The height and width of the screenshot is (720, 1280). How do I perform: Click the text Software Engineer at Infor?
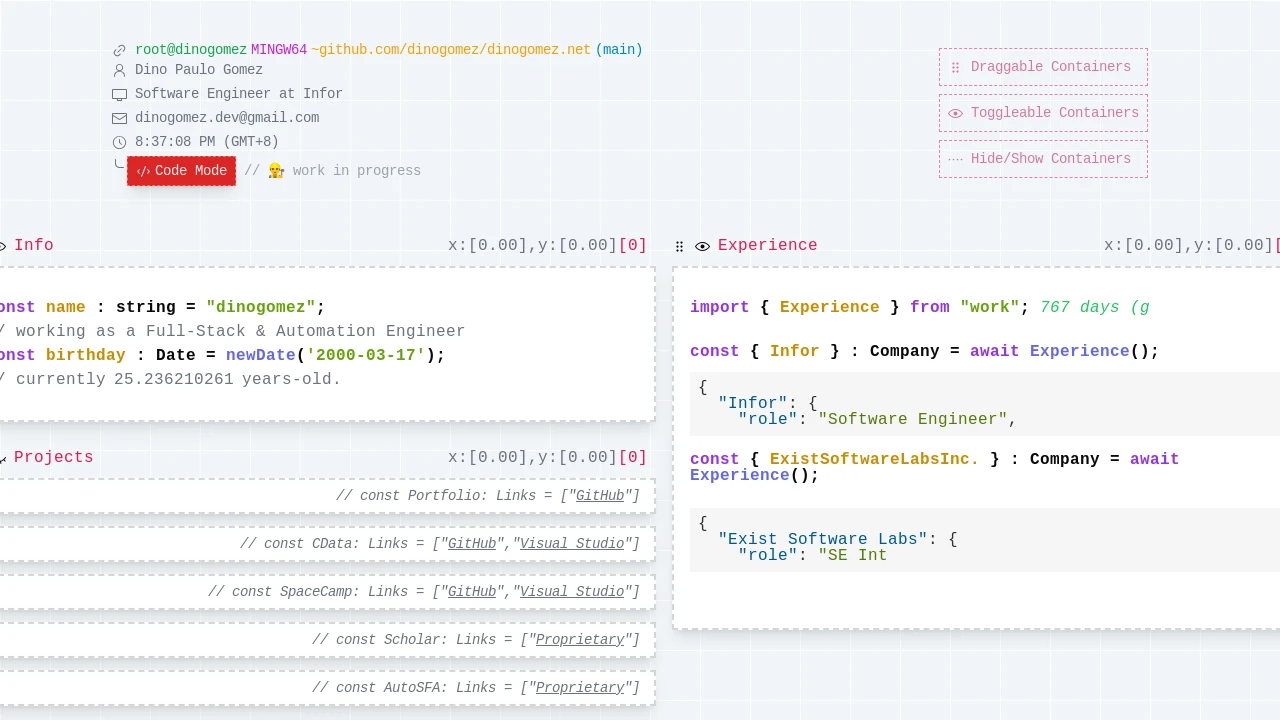click(x=239, y=94)
